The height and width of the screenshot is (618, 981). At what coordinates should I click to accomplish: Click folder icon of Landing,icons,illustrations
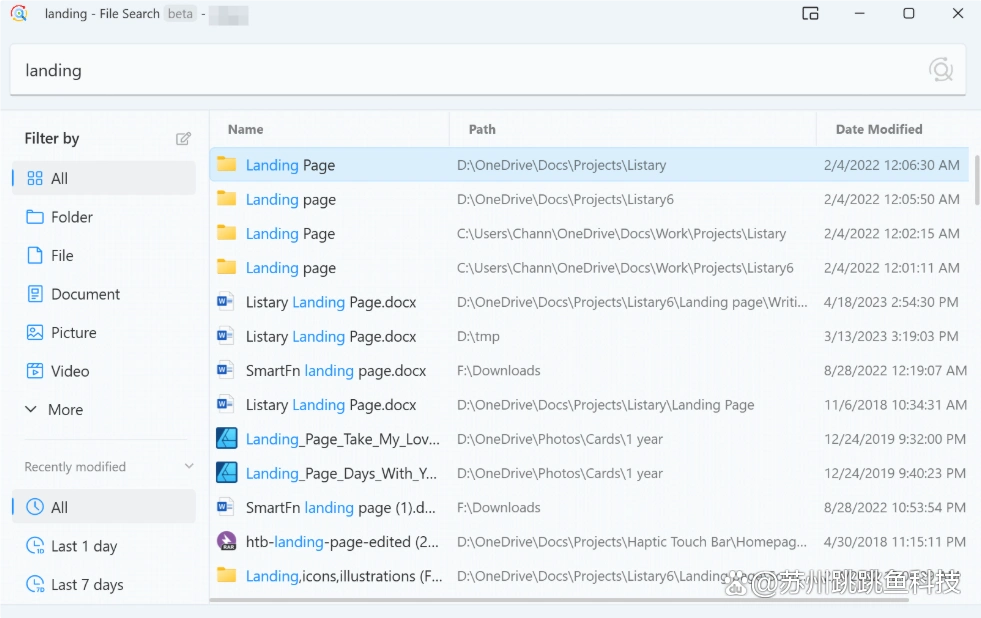click(x=226, y=575)
